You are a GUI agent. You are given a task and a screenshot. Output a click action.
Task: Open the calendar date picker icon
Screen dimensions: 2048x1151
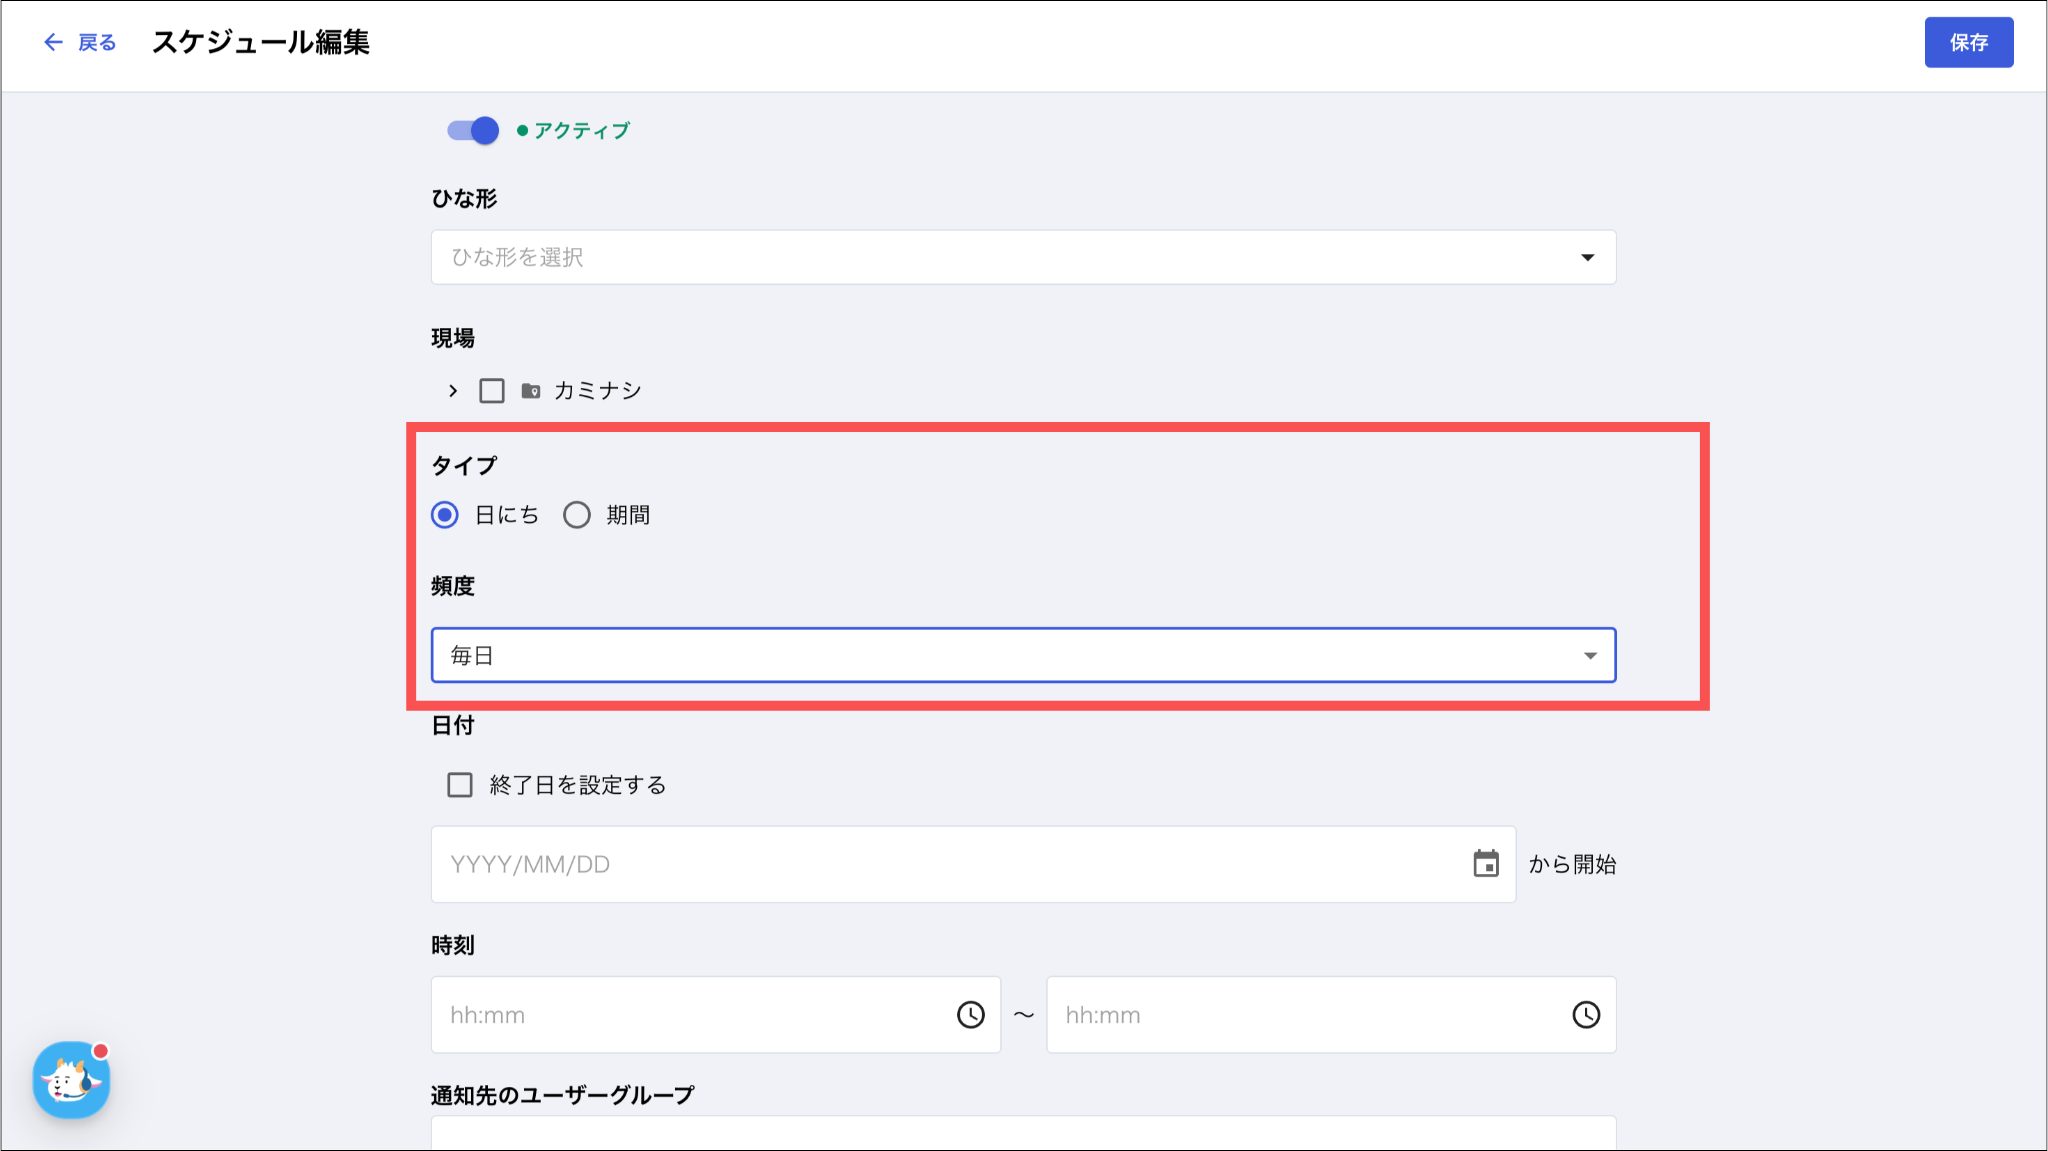coord(1486,864)
